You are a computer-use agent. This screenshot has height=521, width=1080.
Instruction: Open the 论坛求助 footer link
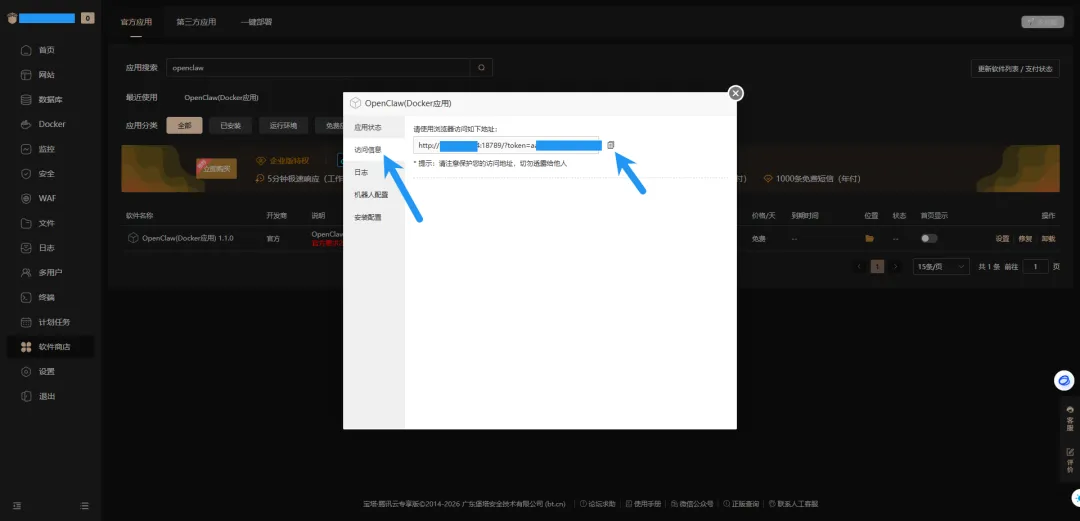coord(597,504)
